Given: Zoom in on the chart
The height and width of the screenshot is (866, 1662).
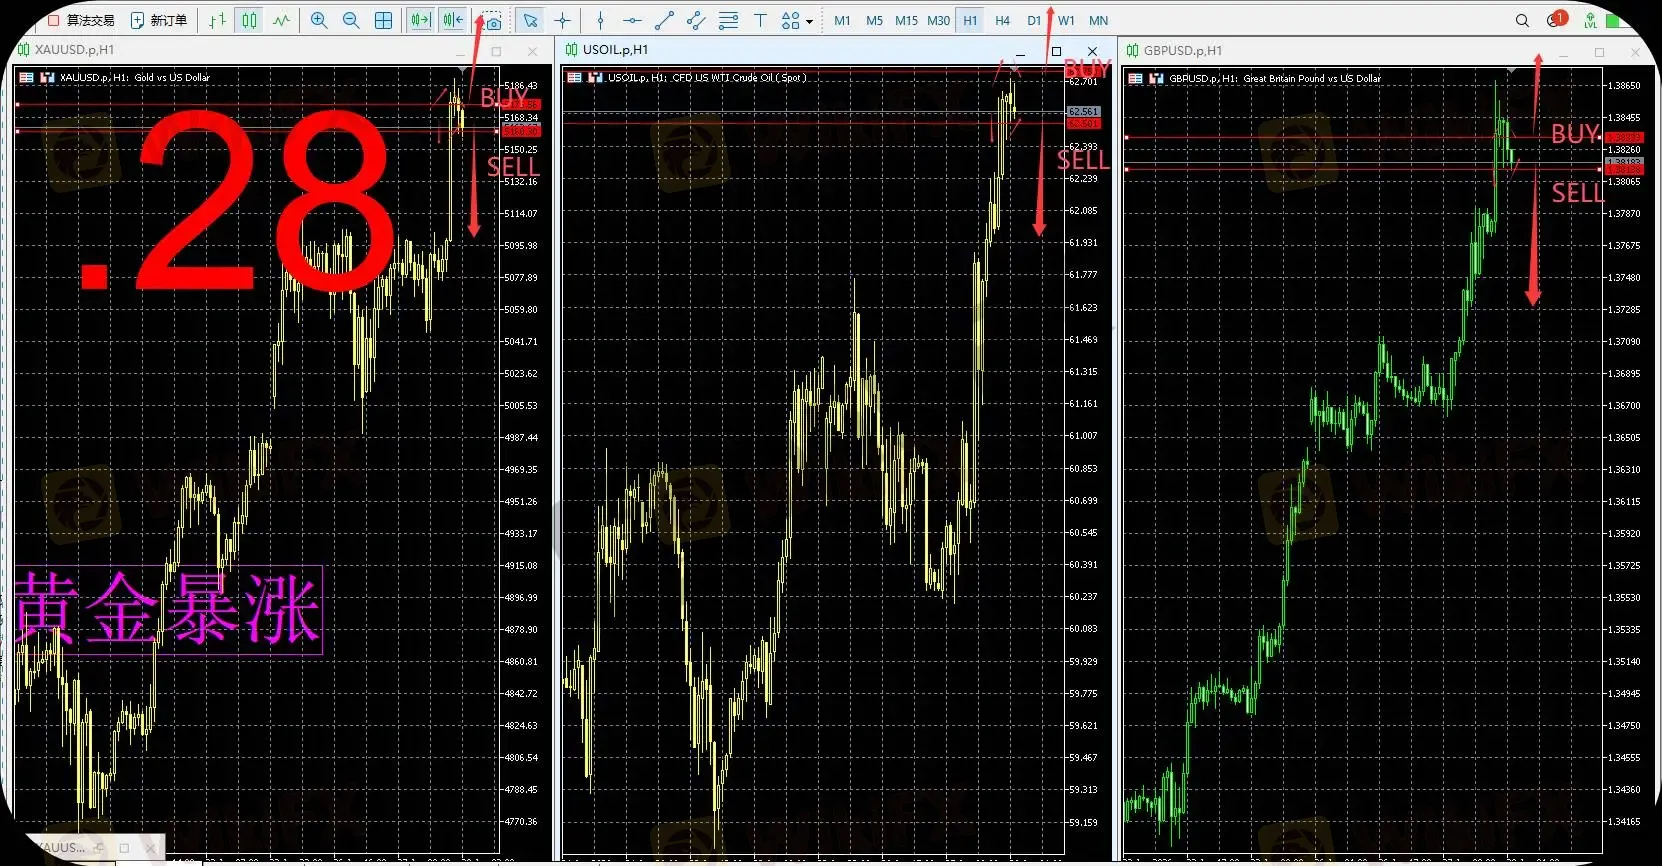Looking at the screenshot, I should tap(319, 20).
